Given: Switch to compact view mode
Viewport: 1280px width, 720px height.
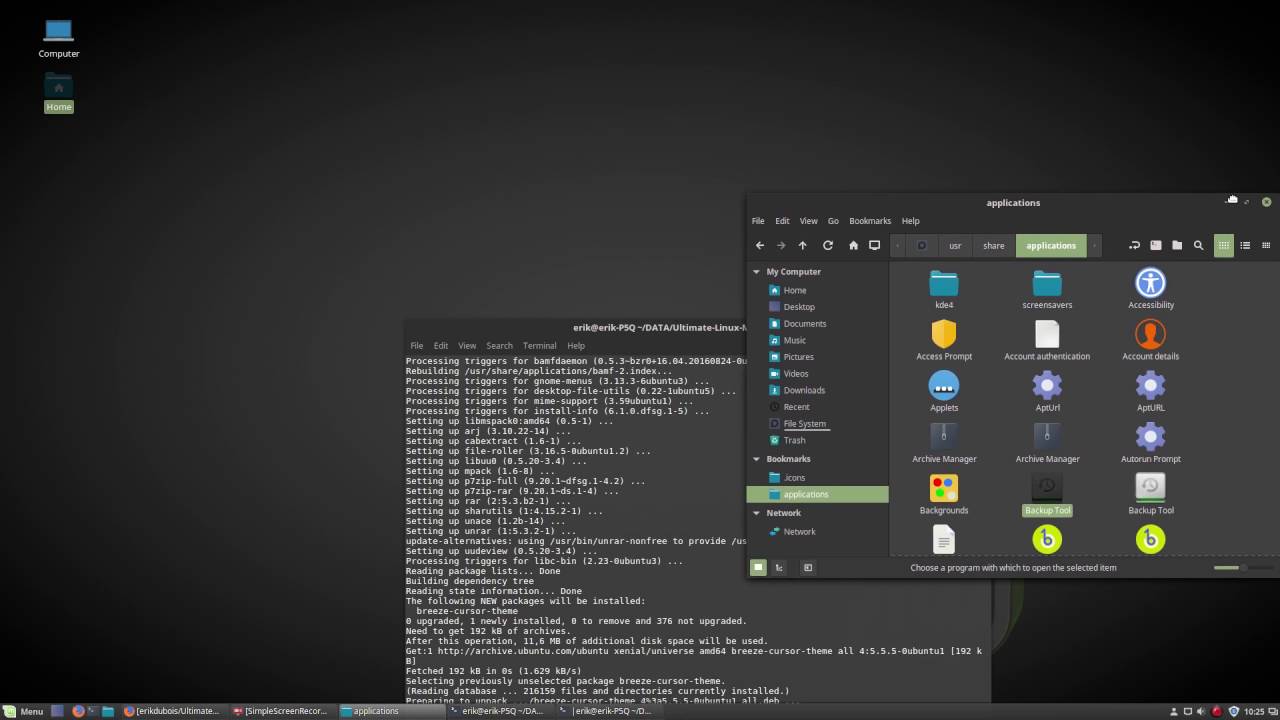Looking at the screenshot, I should click(x=1266, y=245).
